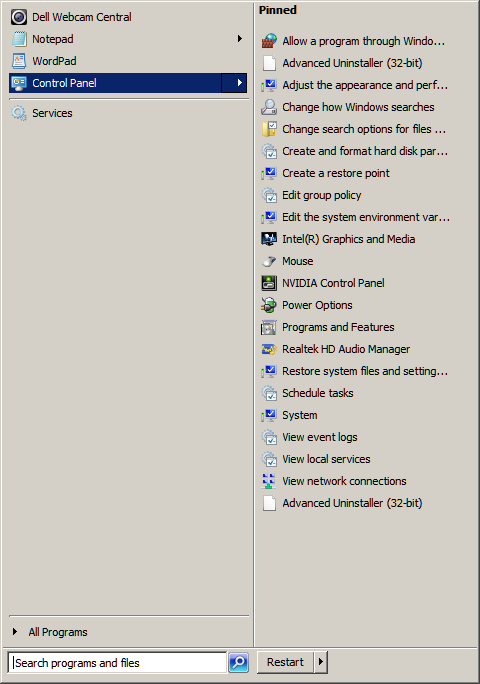Click the search magnifier button

[239, 663]
